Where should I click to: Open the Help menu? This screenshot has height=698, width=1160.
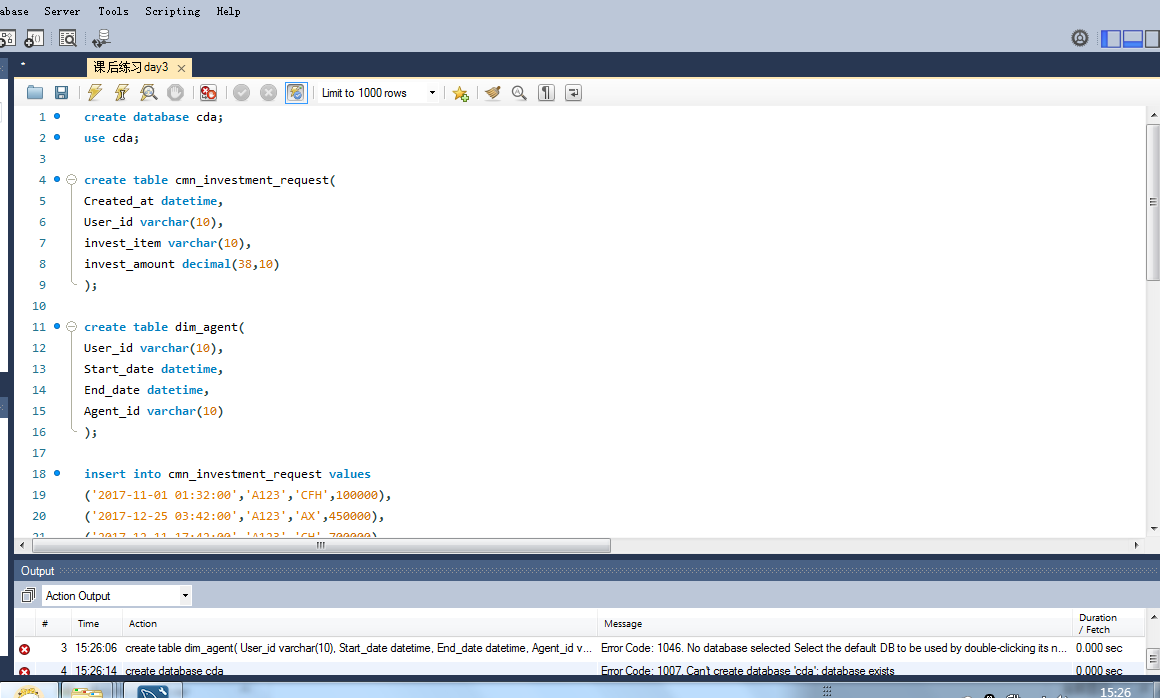[x=228, y=11]
